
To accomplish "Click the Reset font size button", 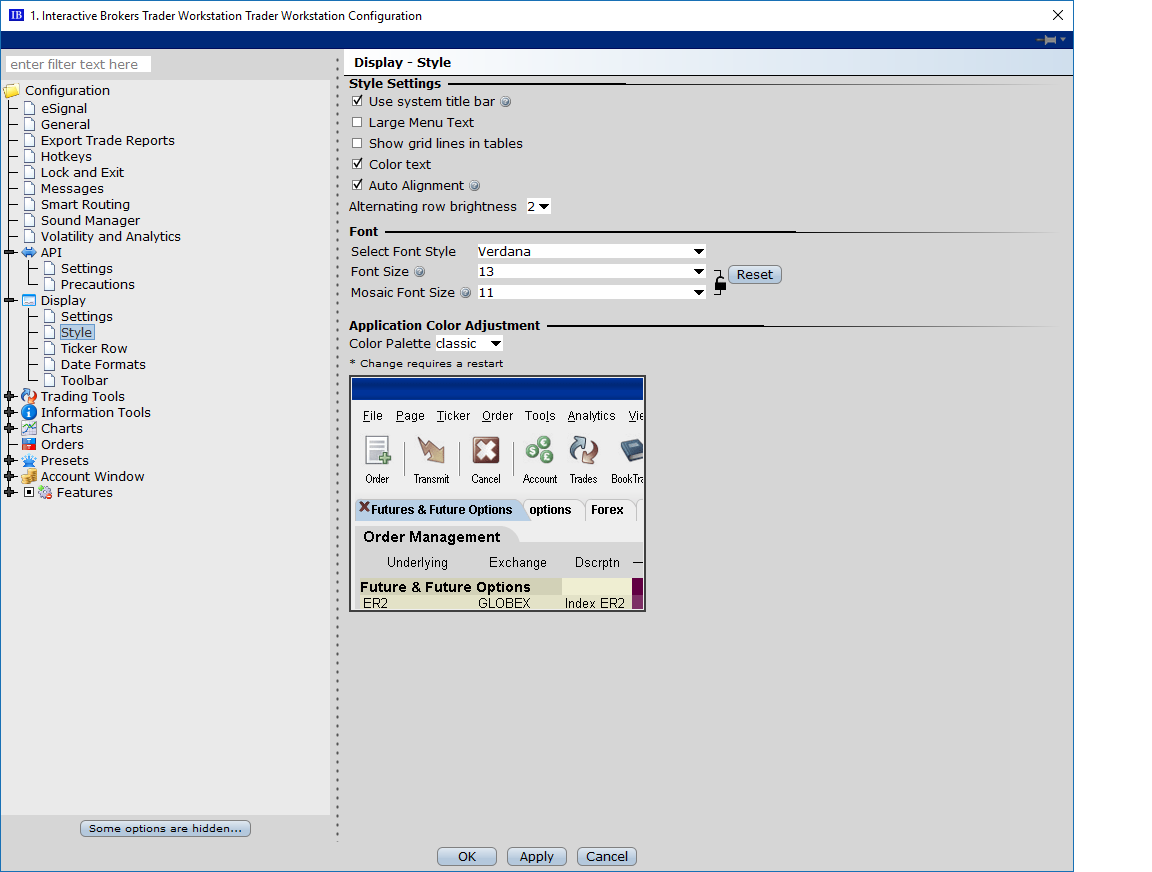I will click(x=755, y=275).
